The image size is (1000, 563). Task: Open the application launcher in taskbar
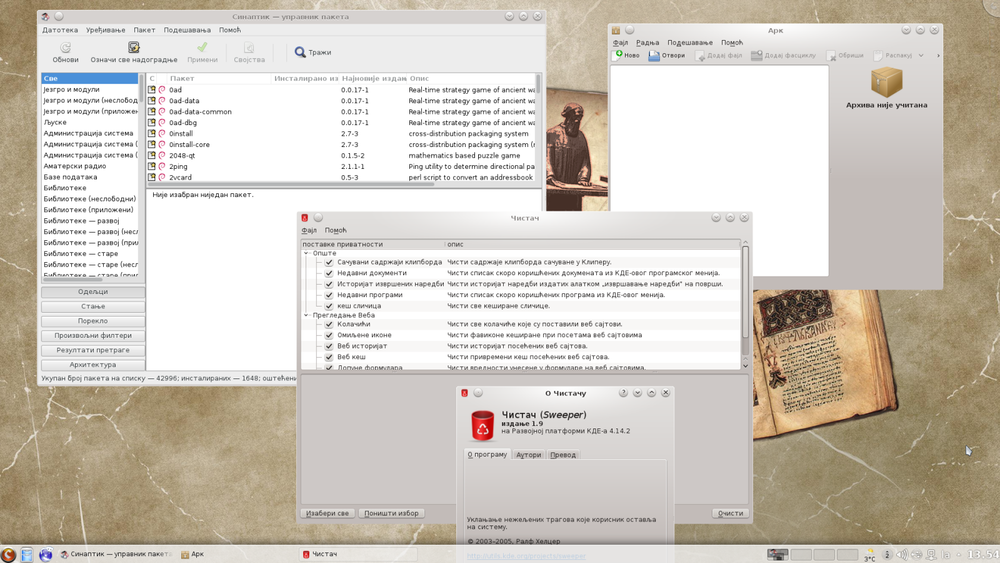pos(8,554)
